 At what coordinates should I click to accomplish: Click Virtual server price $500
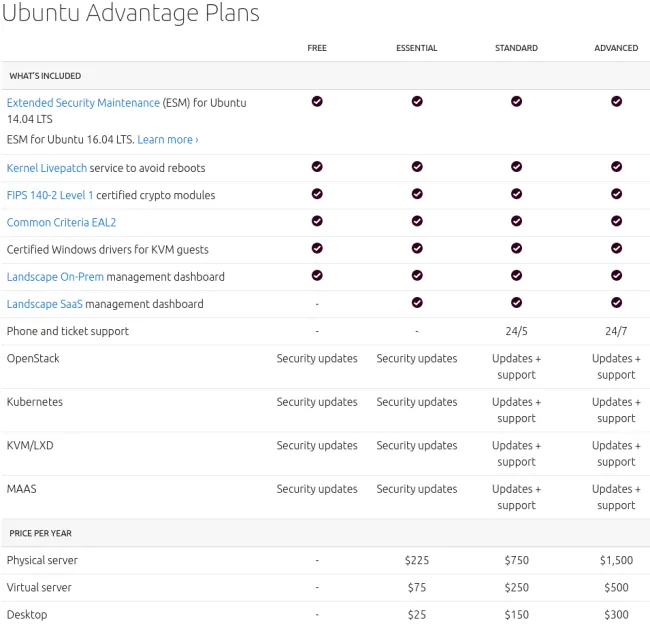(x=616, y=588)
